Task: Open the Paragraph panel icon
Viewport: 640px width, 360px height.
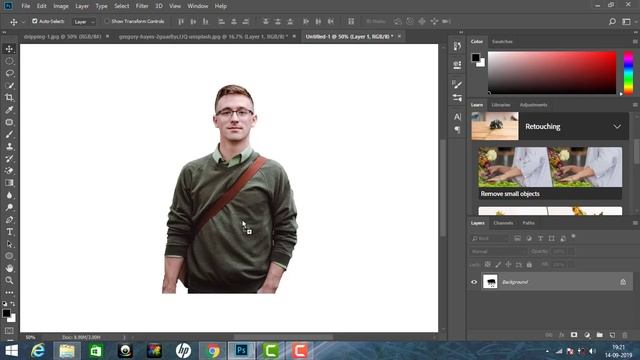Action: (x=457, y=129)
